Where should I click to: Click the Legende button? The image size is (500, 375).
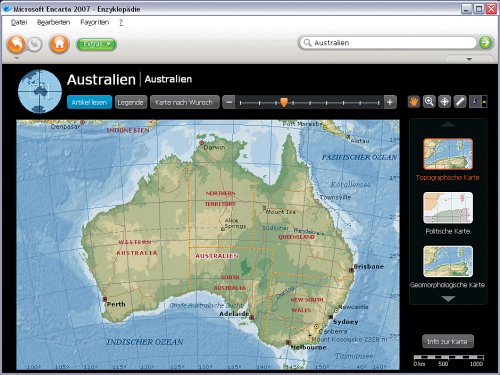coord(130,102)
